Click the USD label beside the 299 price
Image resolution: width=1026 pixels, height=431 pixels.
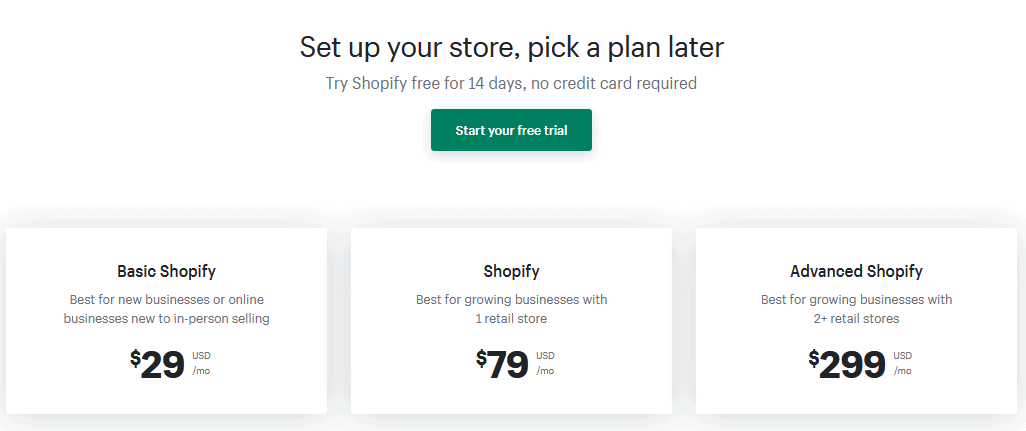coord(902,356)
